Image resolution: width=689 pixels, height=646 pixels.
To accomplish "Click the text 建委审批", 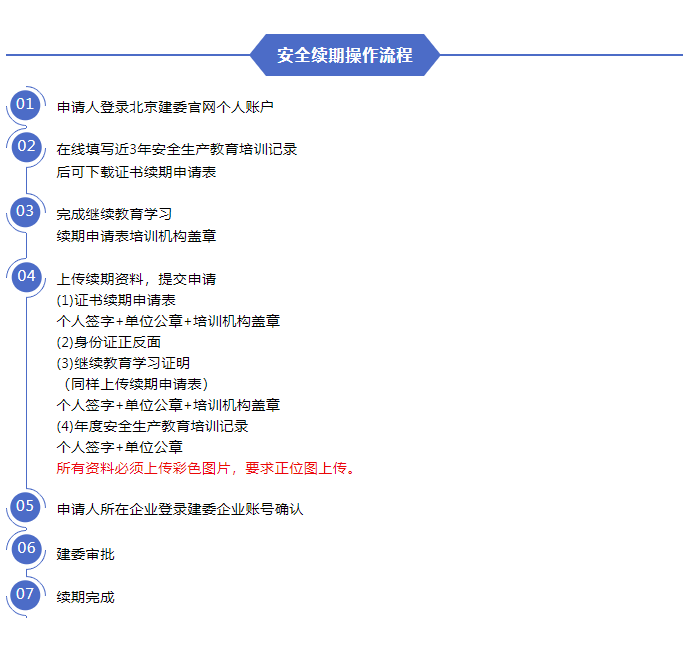I will coord(85,555).
